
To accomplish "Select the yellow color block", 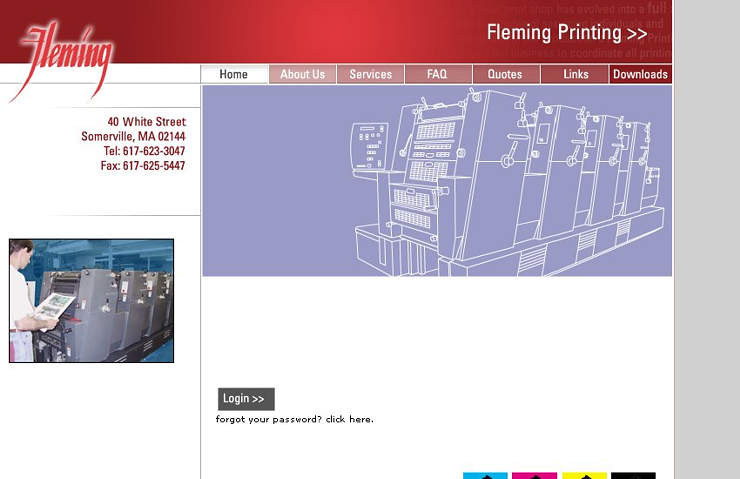I will (584, 475).
